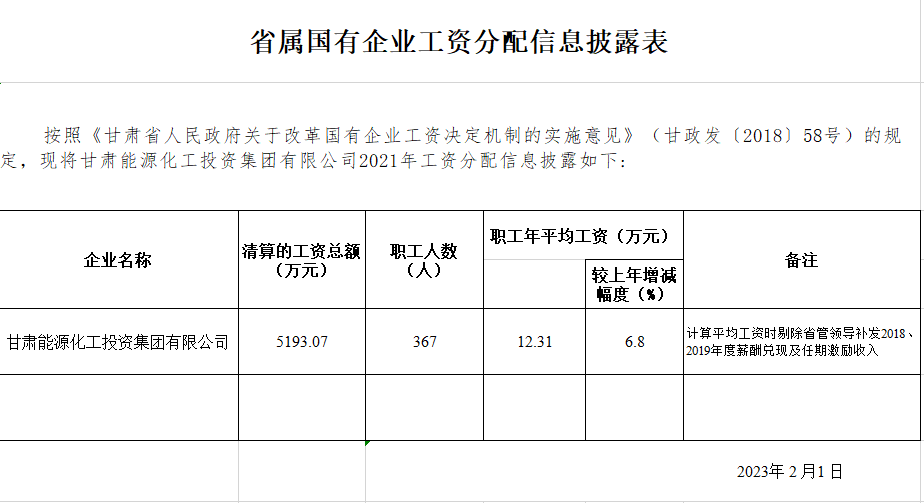Select the date cell 2023年2月1日
Screen dimensions: 924x503
point(790,471)
